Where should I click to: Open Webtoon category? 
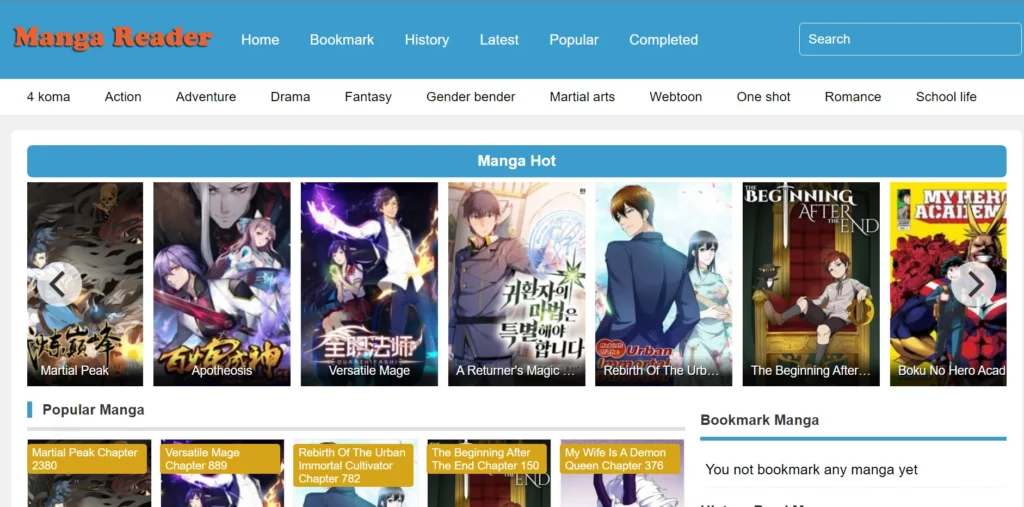(x=675, y=97)
